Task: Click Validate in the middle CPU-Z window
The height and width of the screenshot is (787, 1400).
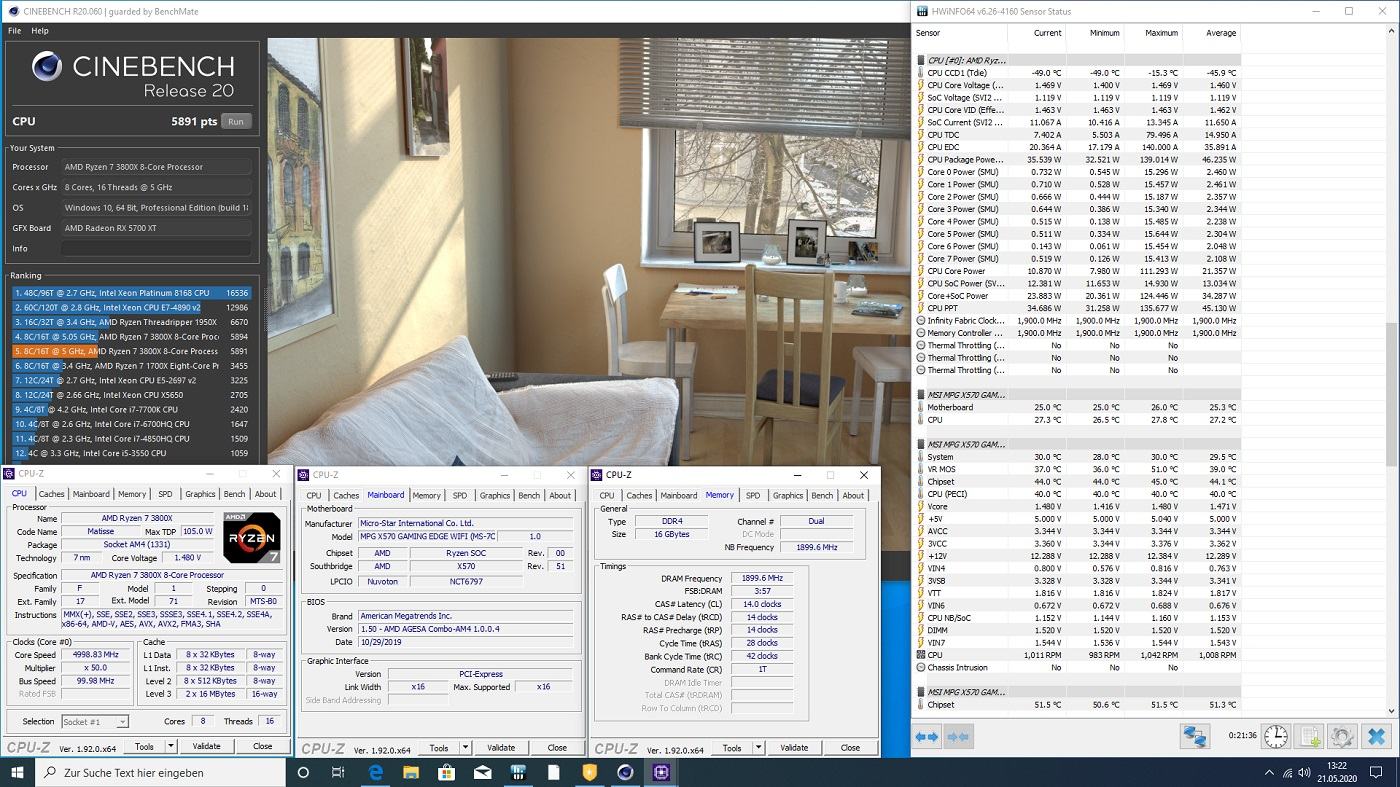Action: (x=501, y=748)
